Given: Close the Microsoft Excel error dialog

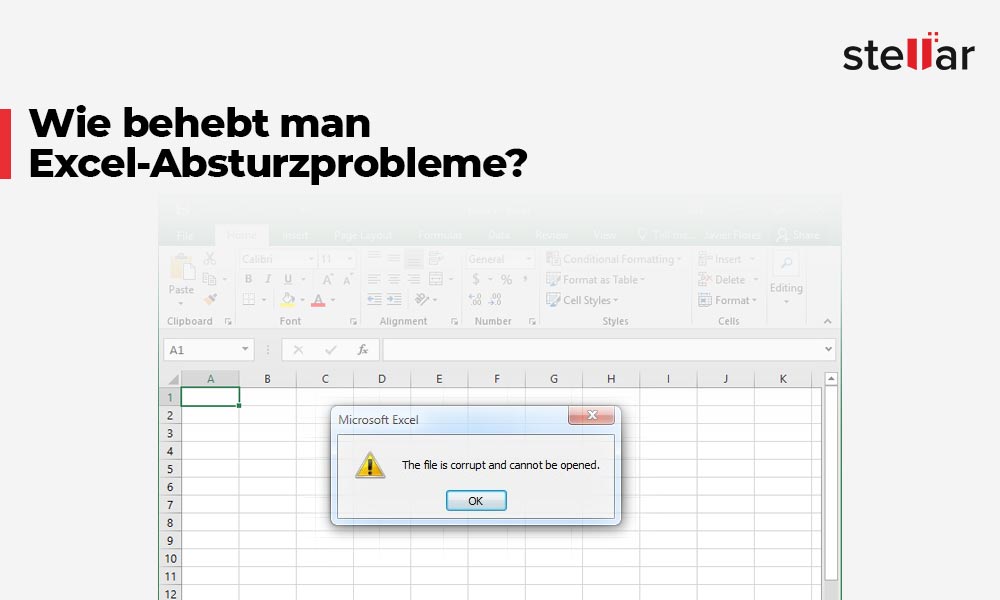Looking at the screenshot, I should [x=591, y=415].
